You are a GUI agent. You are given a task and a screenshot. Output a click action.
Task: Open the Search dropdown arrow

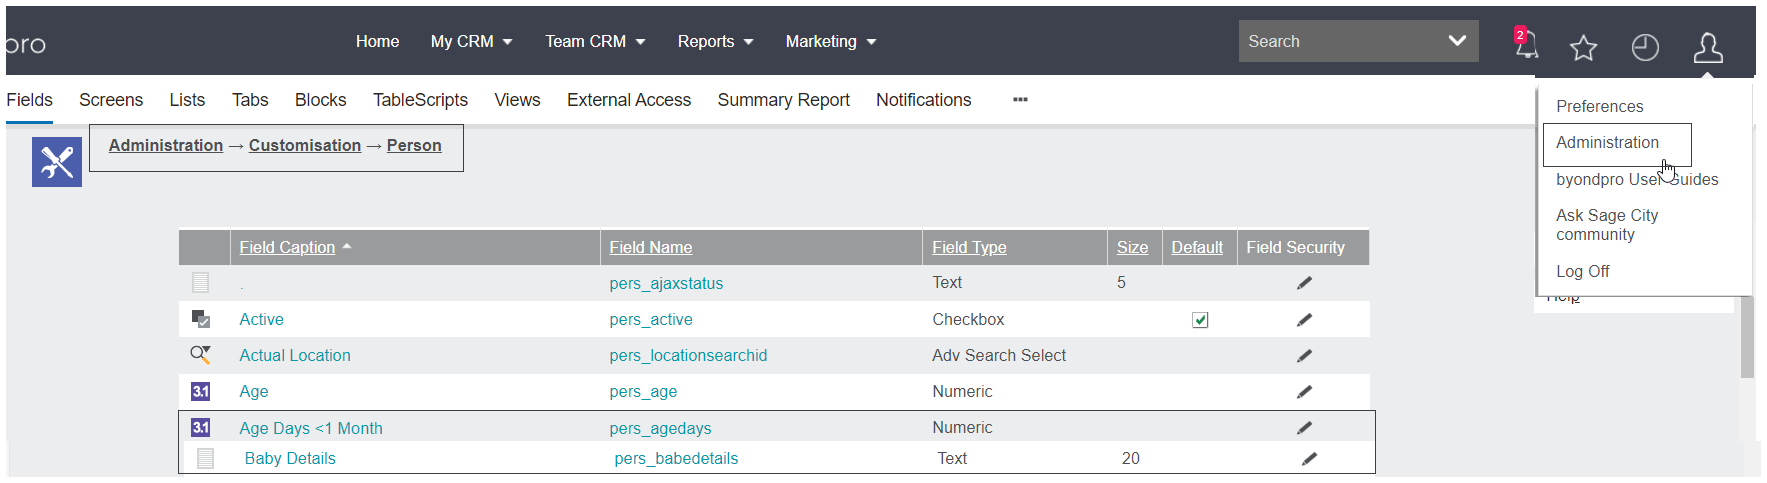(x=1457, y=41)
